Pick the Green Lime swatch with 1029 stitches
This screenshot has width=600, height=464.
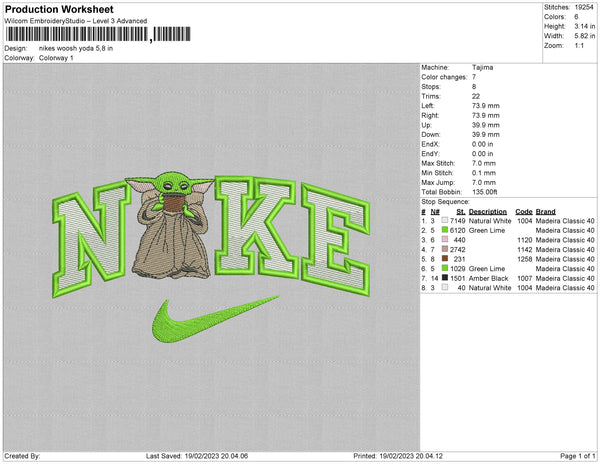(x=445, y=268)
